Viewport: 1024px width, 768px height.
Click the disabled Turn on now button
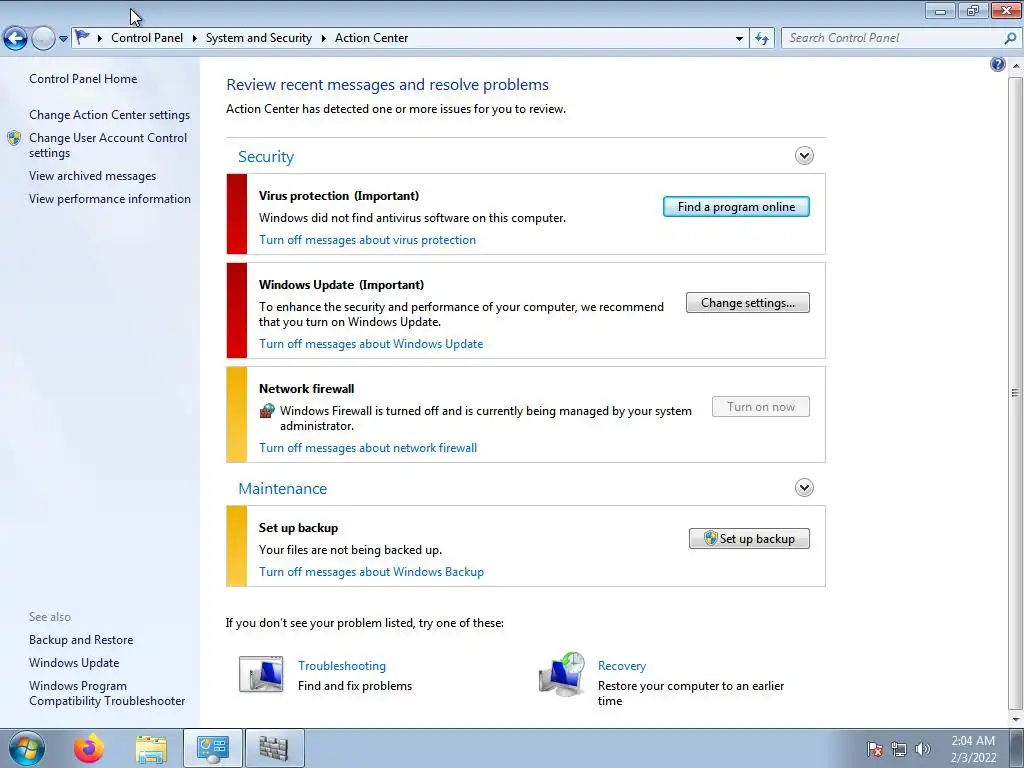[x=761, y=407]
